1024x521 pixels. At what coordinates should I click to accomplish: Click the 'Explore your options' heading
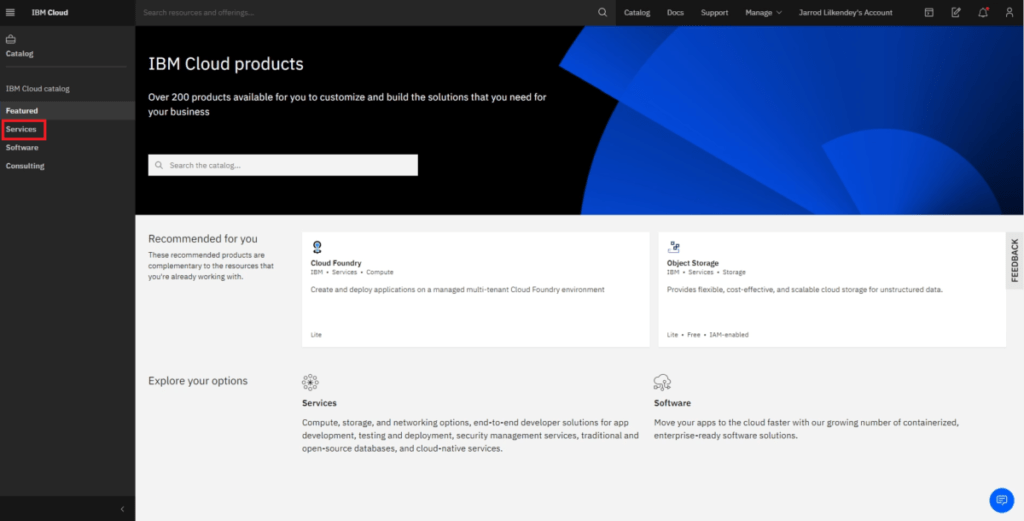[198, 381]
